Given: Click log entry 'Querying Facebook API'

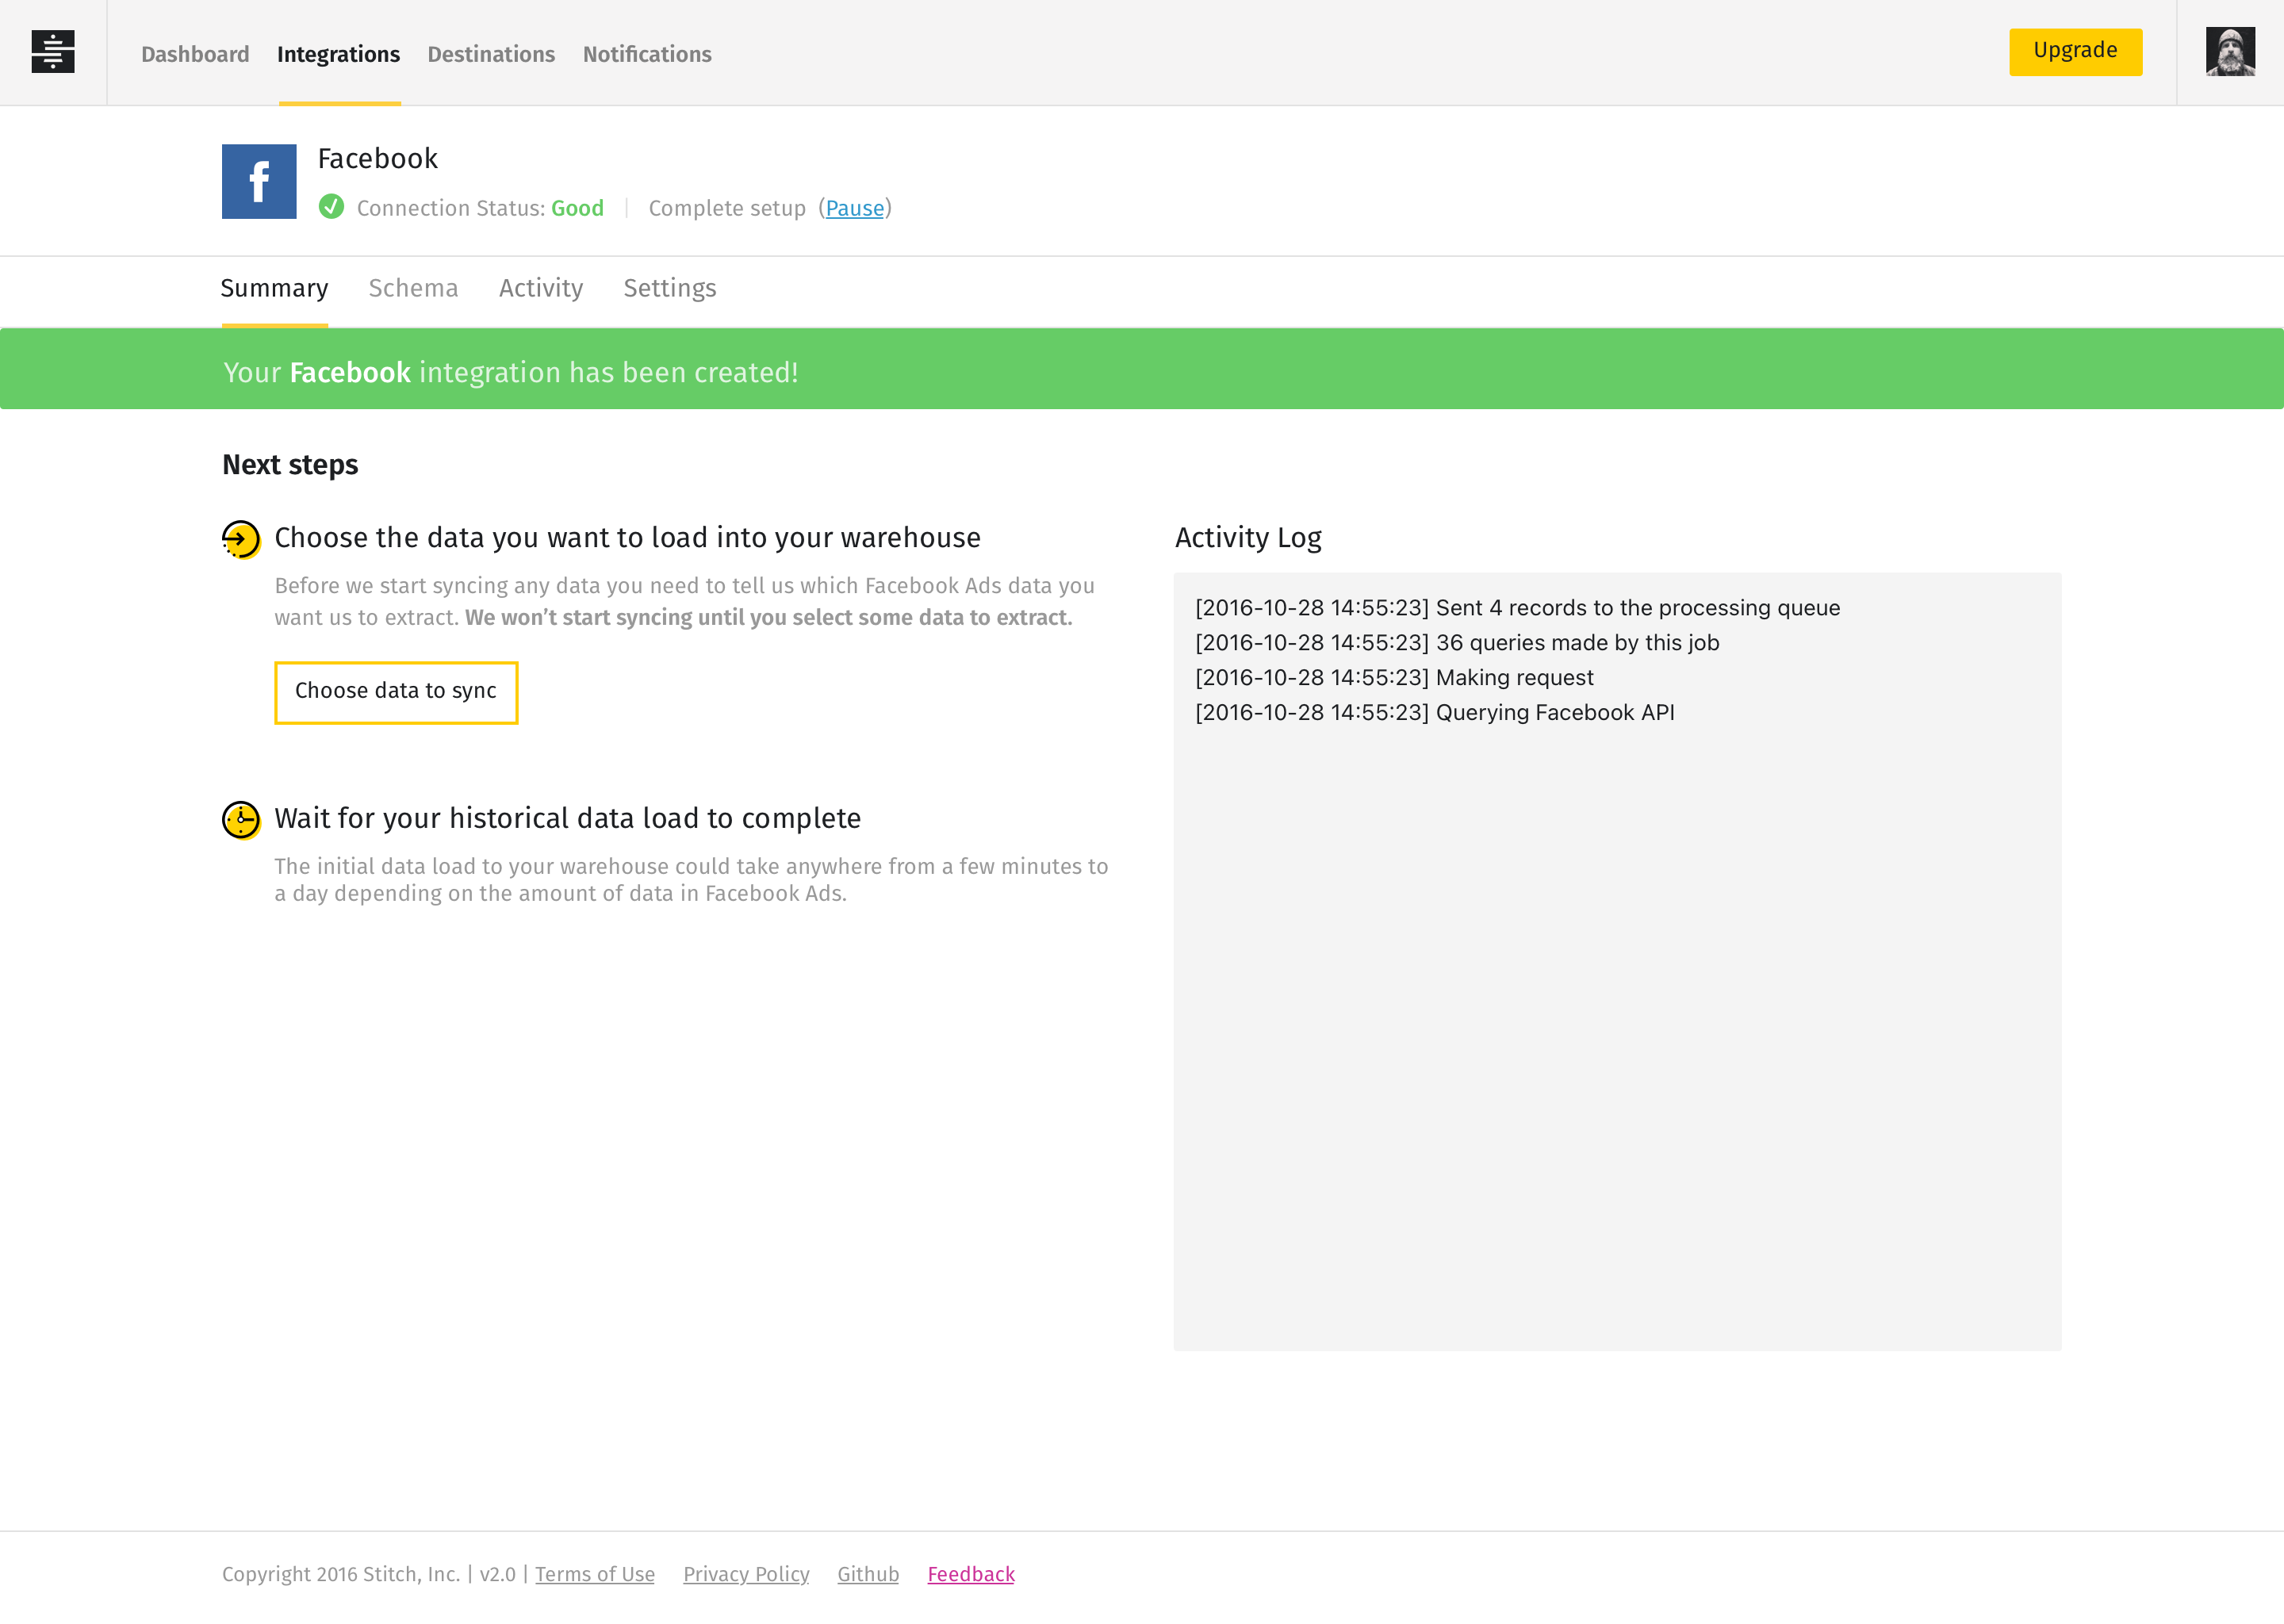Looking at the screenshot, I should pyautogui.click(x=1434, y=712).
